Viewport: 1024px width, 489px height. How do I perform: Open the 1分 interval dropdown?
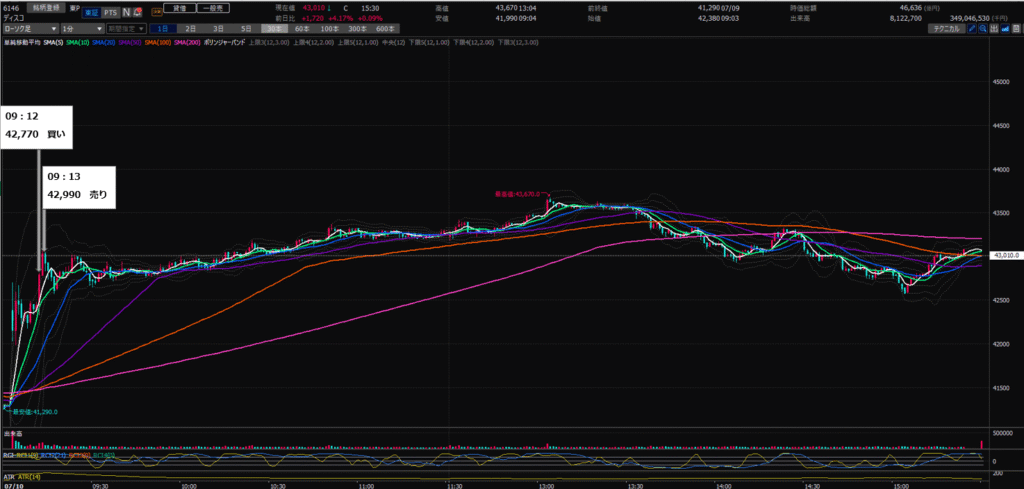(x=82, y=29)
